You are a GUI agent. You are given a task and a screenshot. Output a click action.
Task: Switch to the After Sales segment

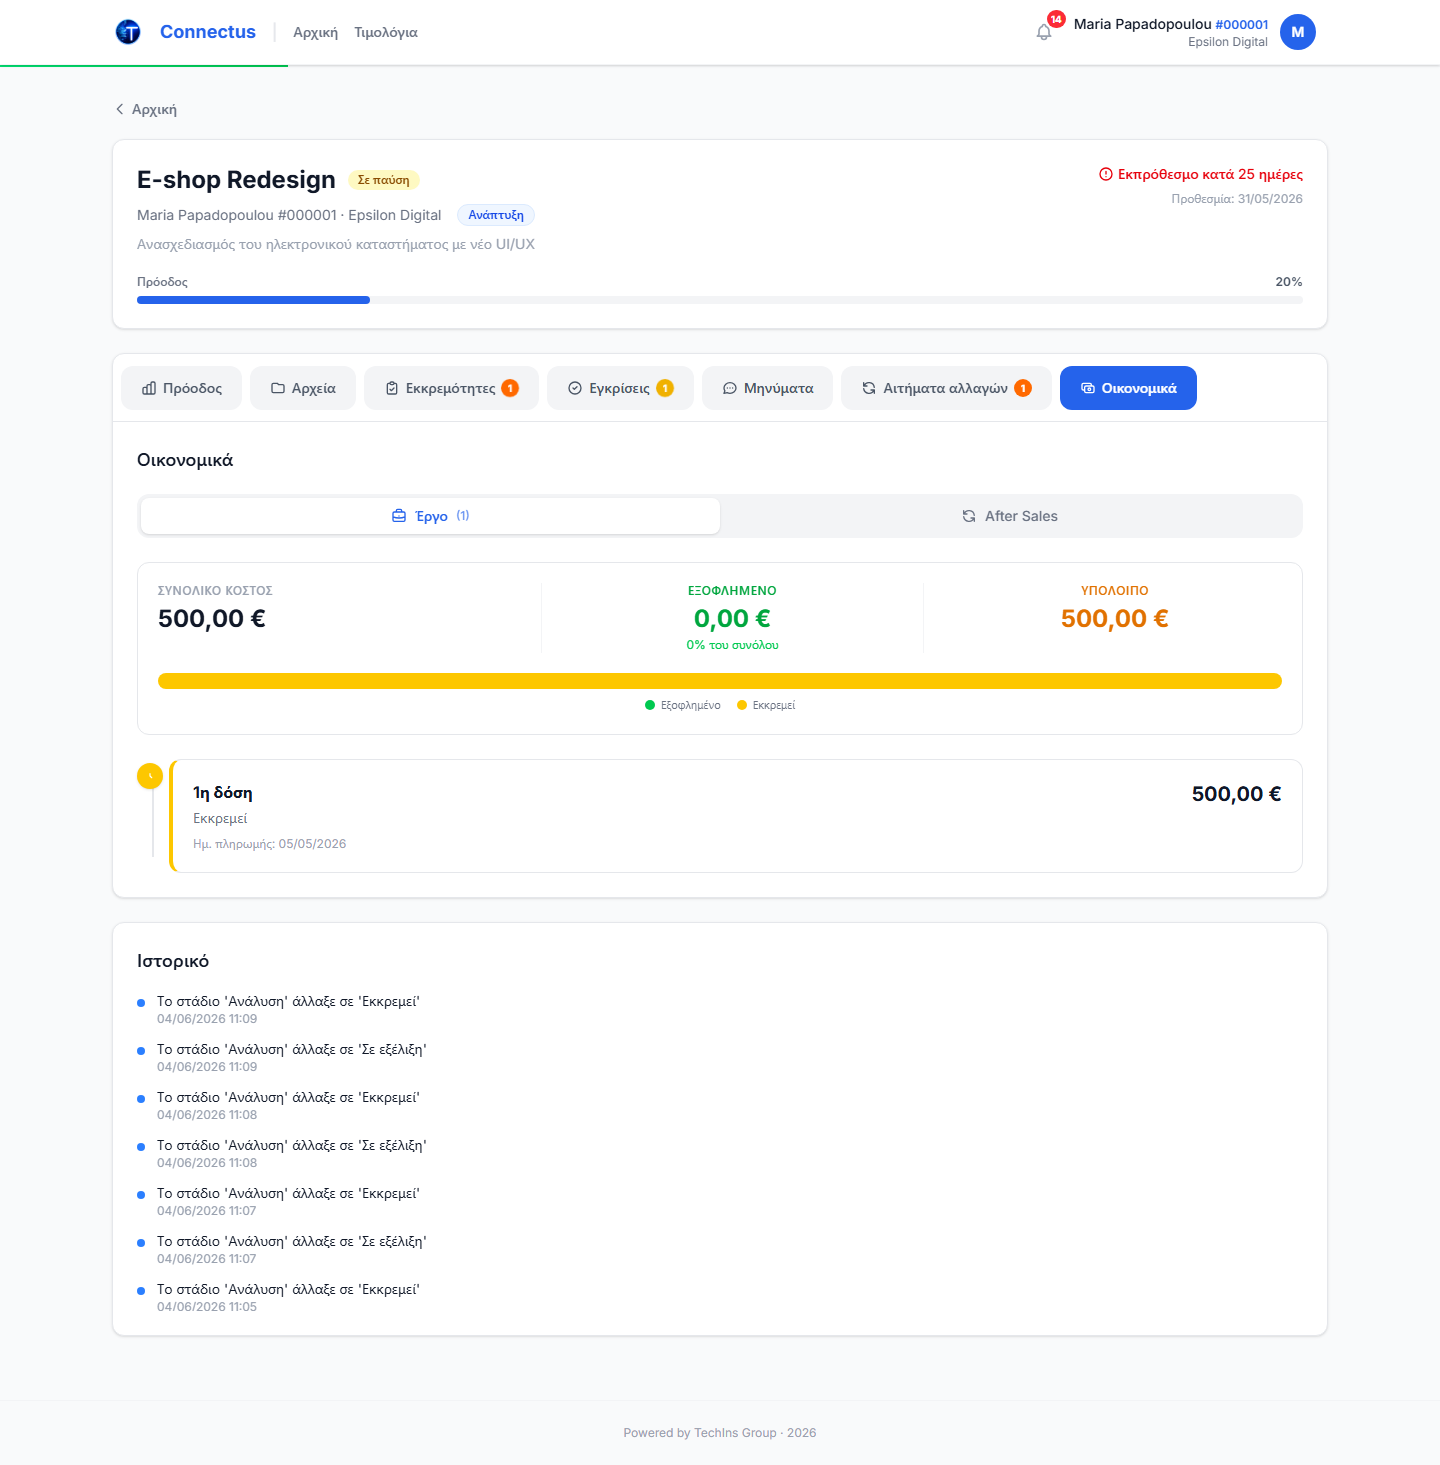1010,516
